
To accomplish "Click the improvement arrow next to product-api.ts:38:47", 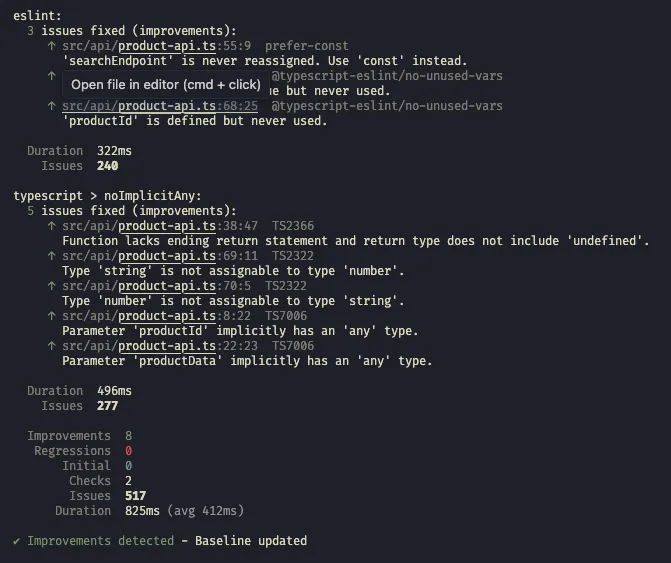I will click(x=51, y=226).
